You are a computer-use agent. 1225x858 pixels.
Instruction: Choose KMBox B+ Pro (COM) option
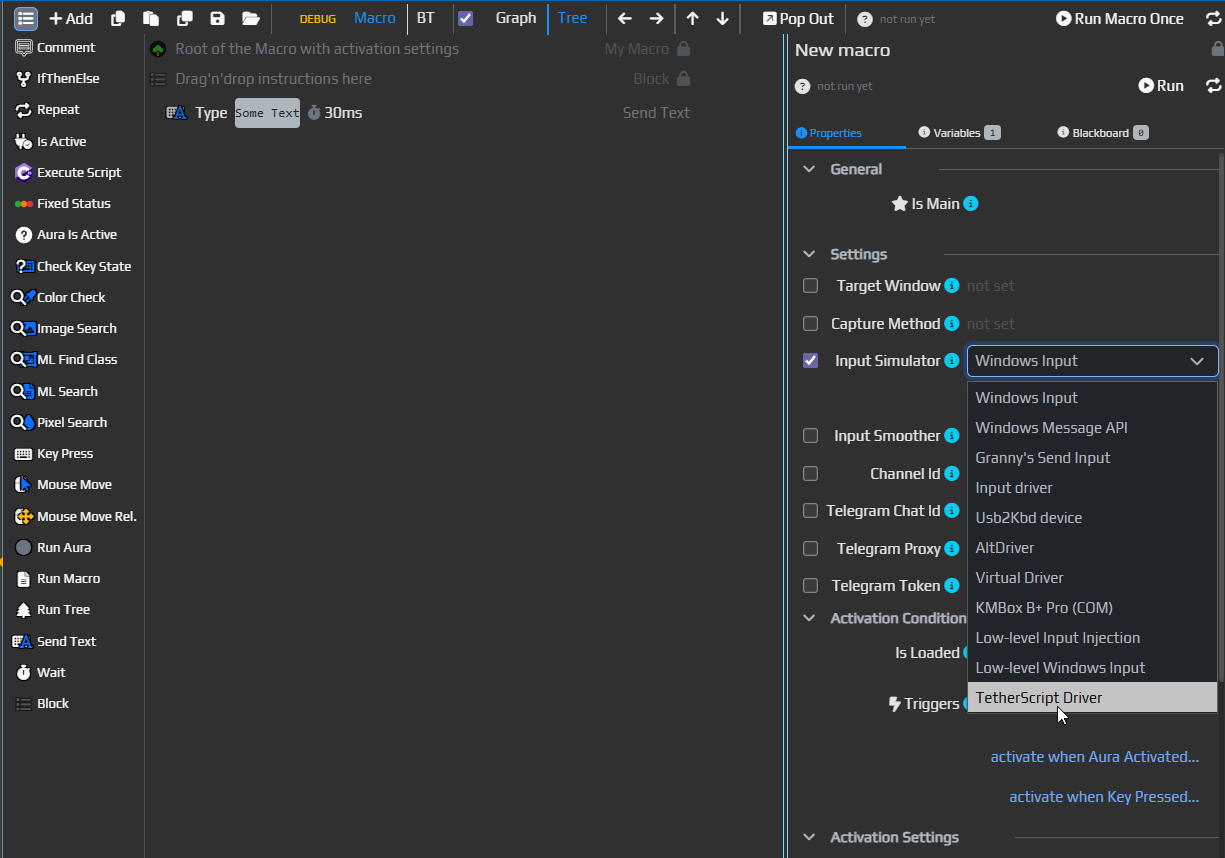1092,608
